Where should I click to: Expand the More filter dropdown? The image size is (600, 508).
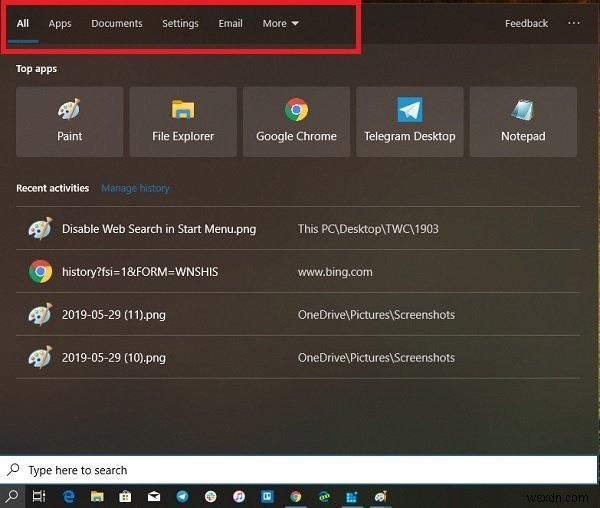(280, 24)
